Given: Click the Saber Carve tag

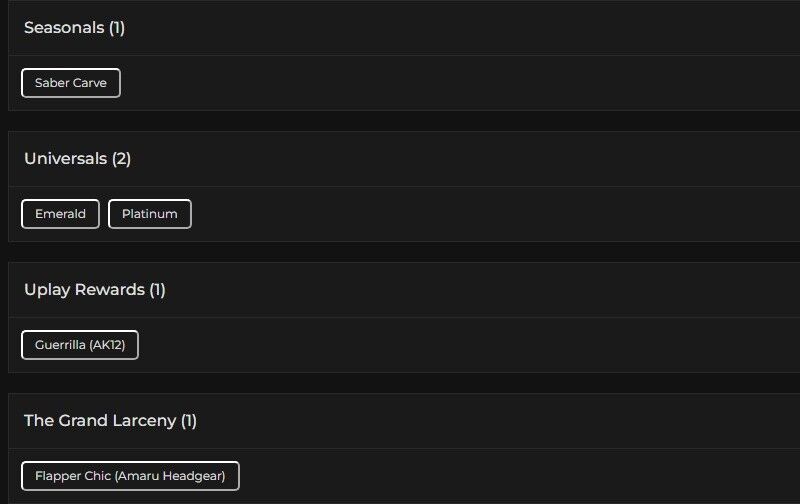Looking at the screenshot, I should tap(71, 83).
